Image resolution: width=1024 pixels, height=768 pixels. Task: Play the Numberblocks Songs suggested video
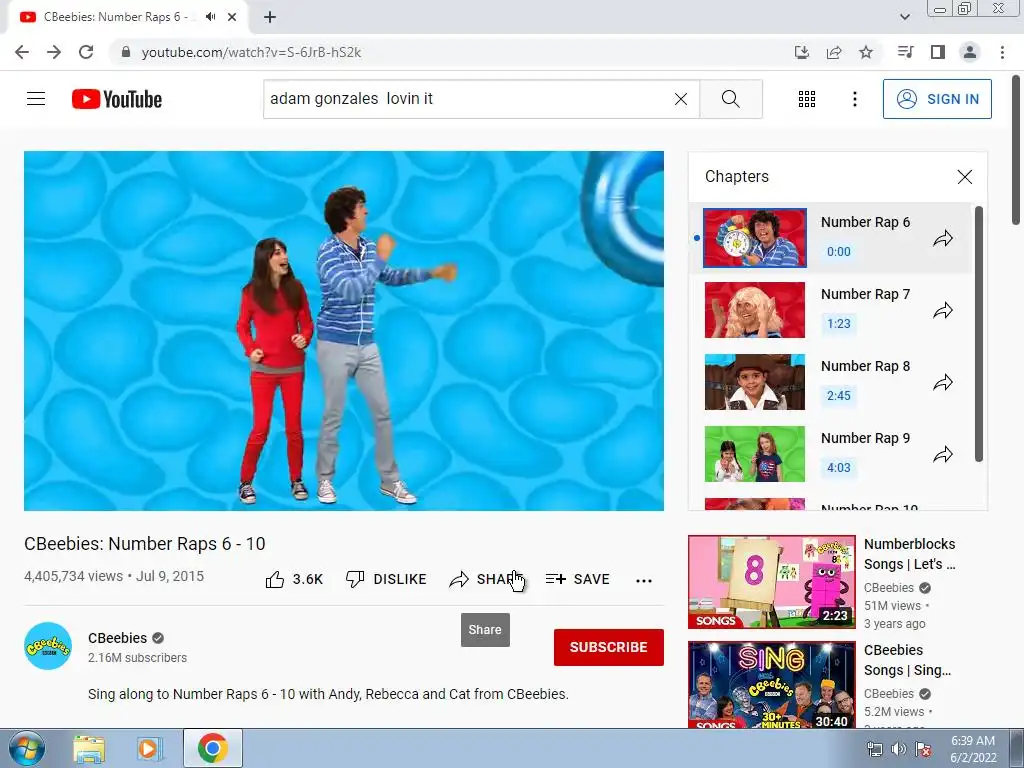771,582
